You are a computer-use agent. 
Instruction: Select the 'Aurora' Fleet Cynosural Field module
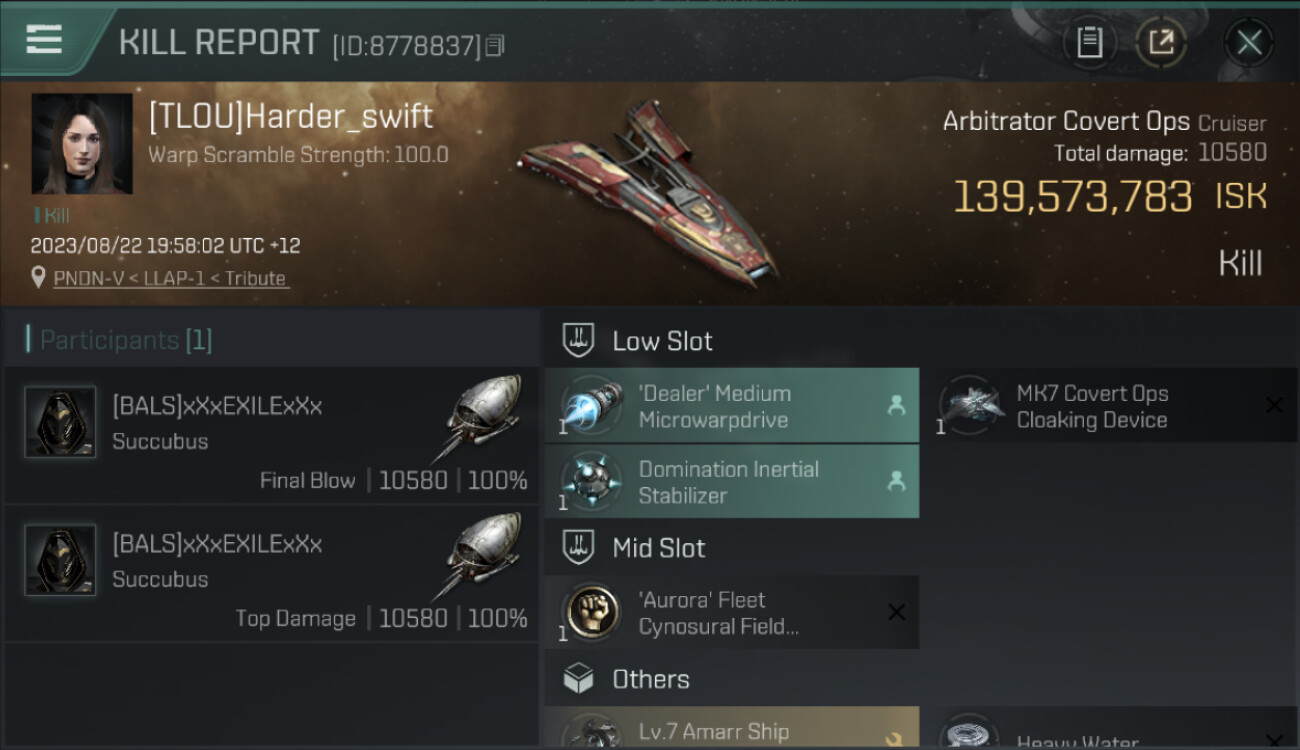tap(731, 613)
